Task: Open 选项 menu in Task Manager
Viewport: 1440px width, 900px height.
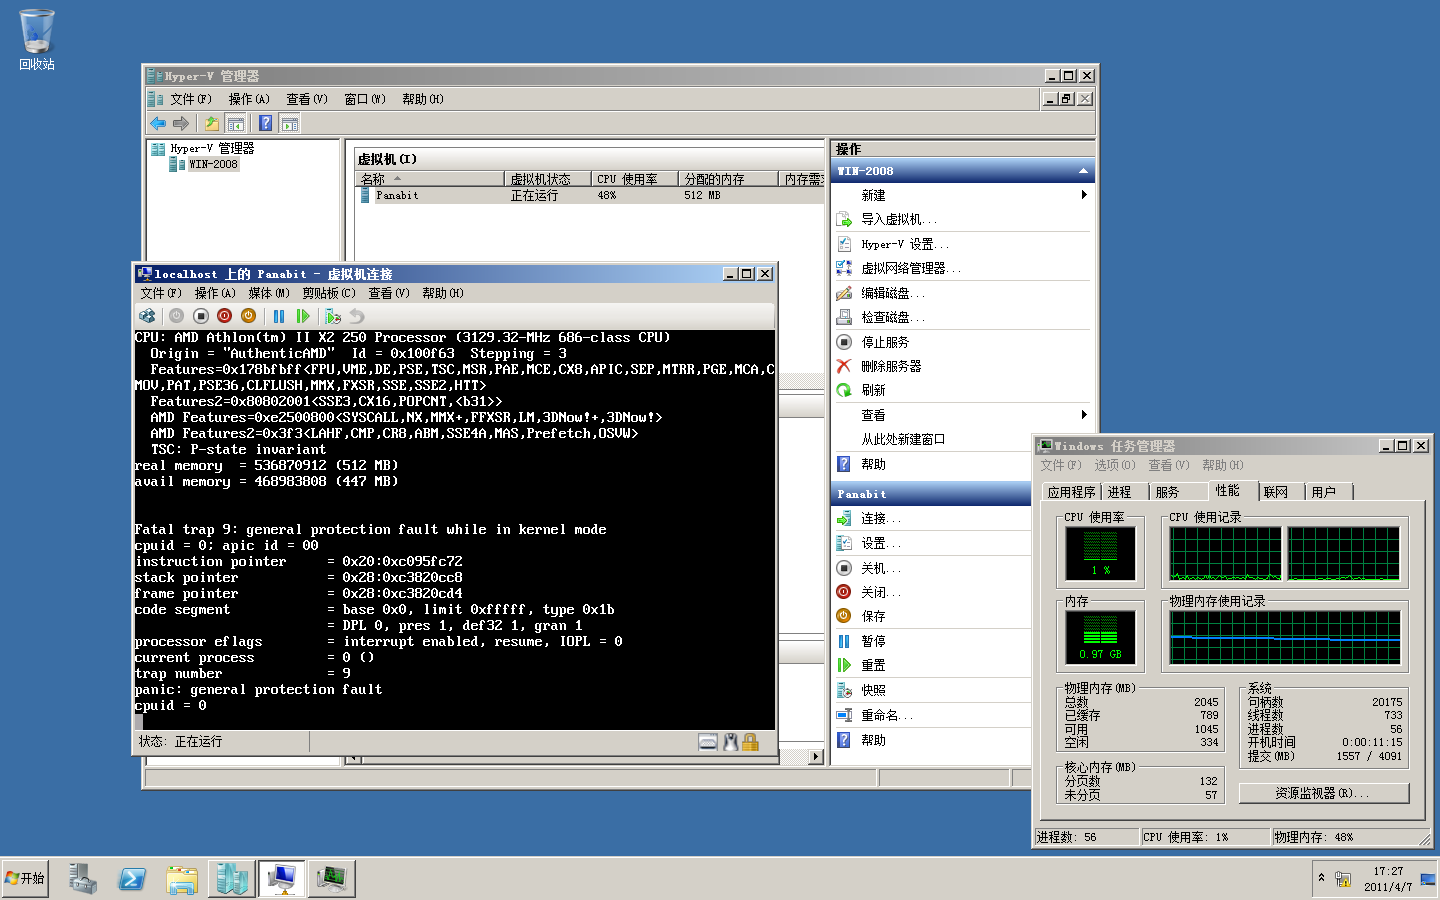Action: (x=1115, y=465)
